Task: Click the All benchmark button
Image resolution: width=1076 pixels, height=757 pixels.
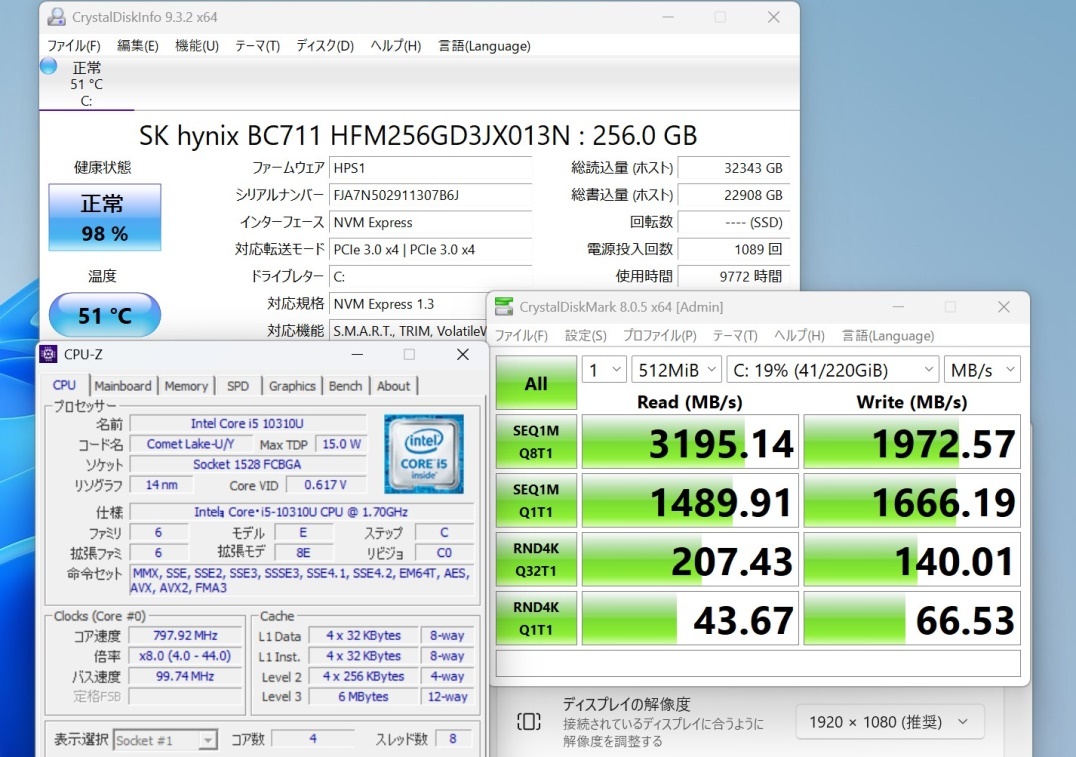Action: [536, 383]
